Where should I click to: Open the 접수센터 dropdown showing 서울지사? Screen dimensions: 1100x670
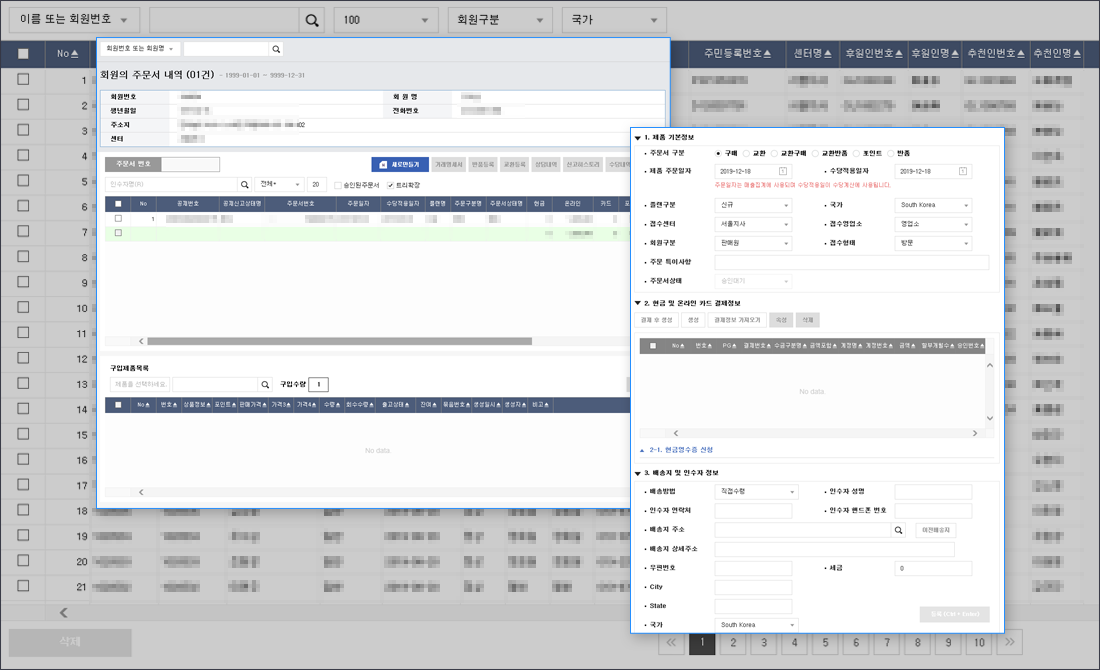point(754,224)
